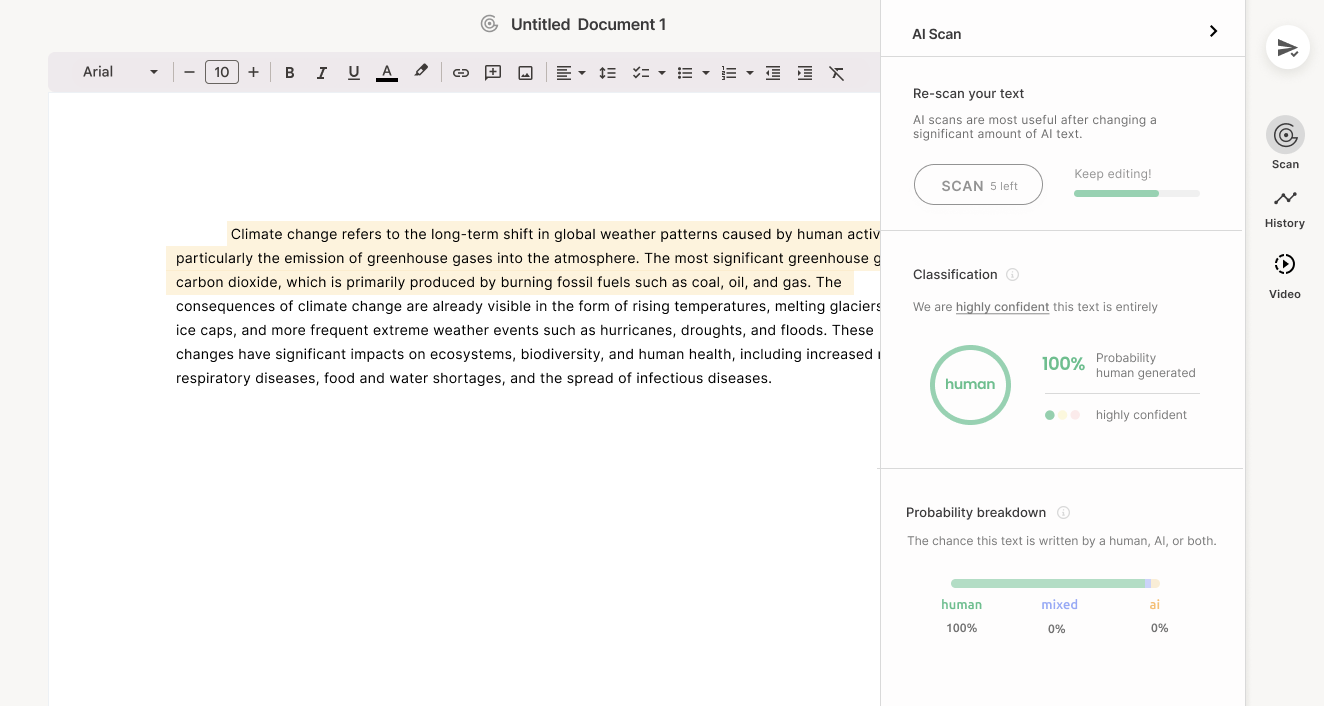The width and height of the screenshot is (1324, 706).
Task: Clear formatting with the strikethrough-A icon
Action: [x=837, y=72]
